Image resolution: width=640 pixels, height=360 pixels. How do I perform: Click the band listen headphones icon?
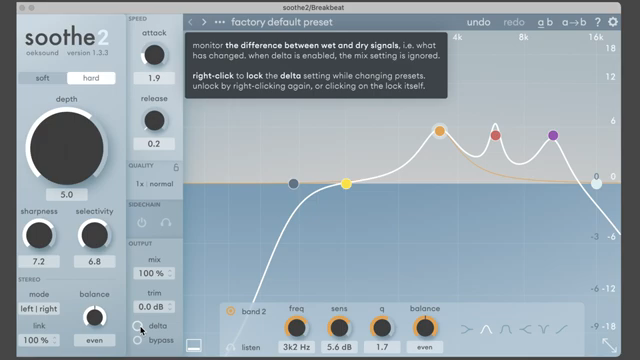coord(231,347)
